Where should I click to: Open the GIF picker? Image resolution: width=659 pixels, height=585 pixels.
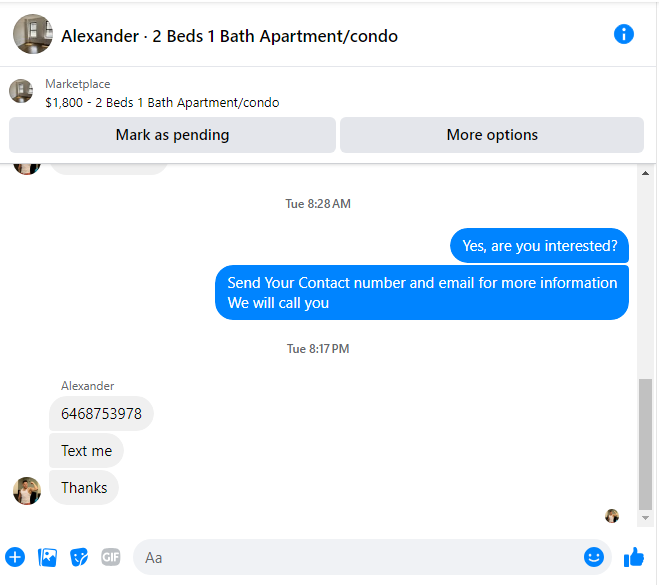pos(111,557)
